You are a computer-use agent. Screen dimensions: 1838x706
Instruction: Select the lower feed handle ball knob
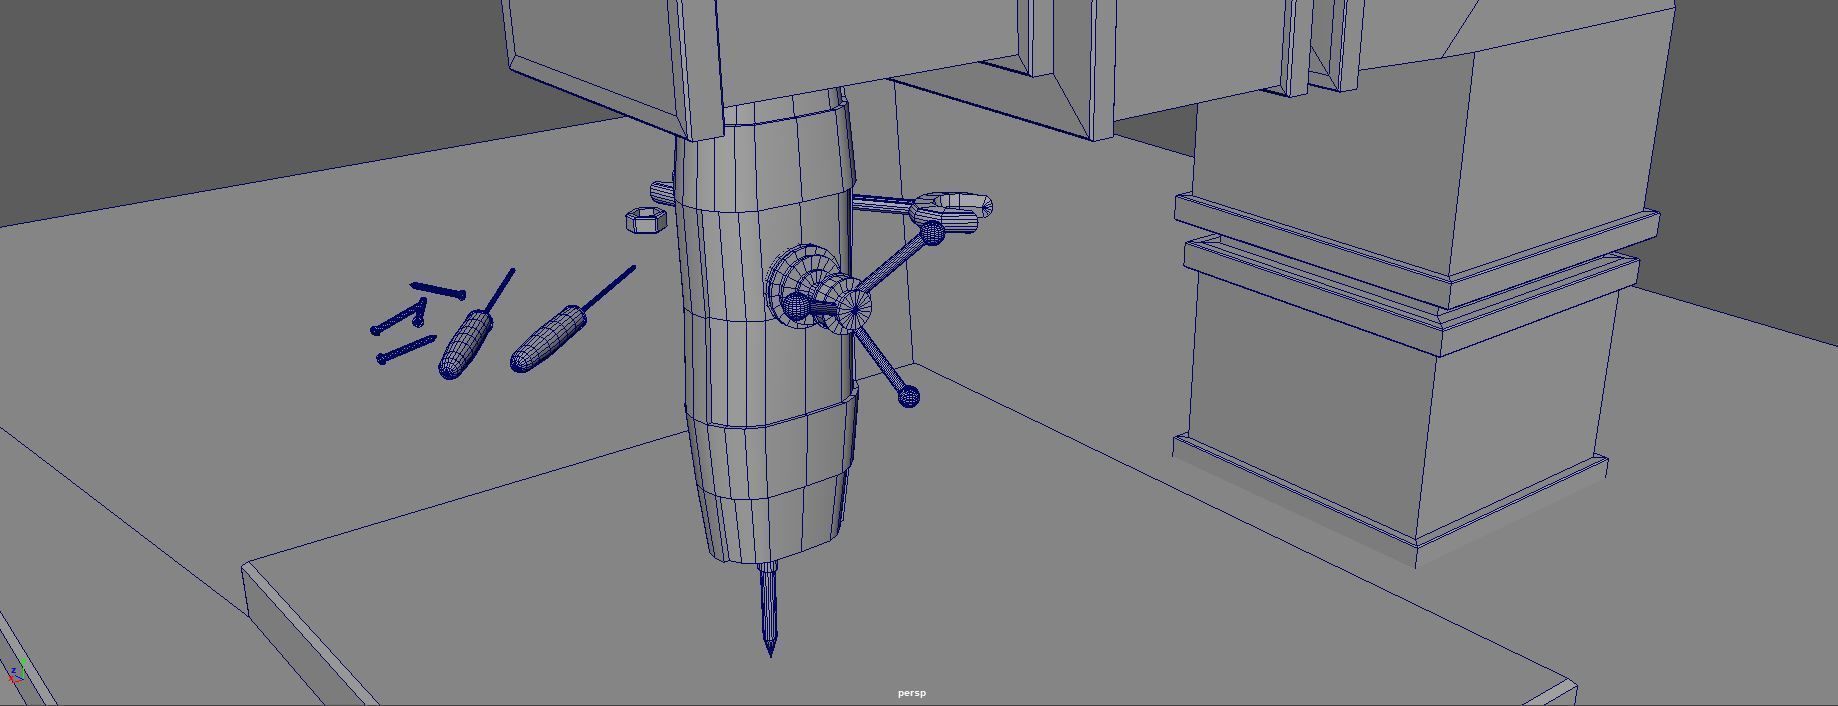click(908, 397)
